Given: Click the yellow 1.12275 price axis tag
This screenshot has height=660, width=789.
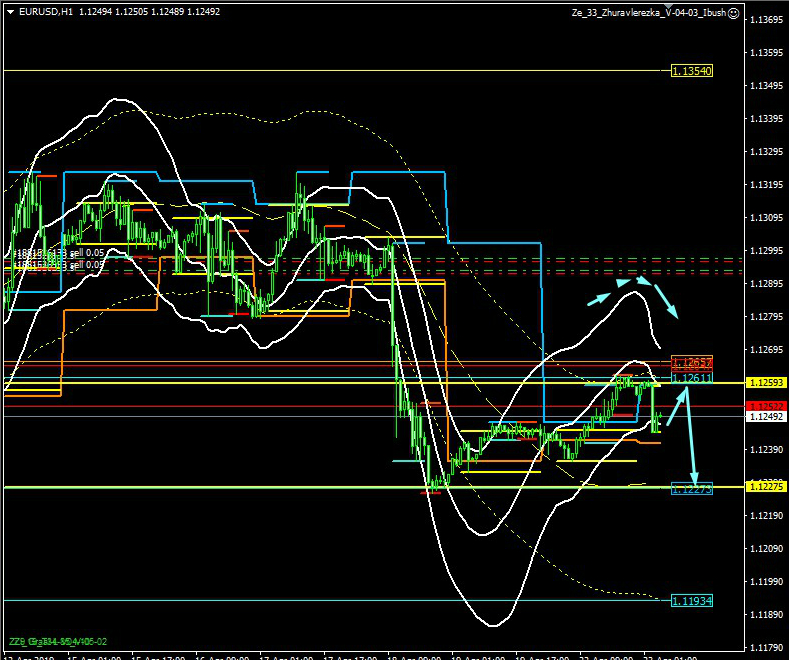Looking at the screenshot, I should click(767, 487).
